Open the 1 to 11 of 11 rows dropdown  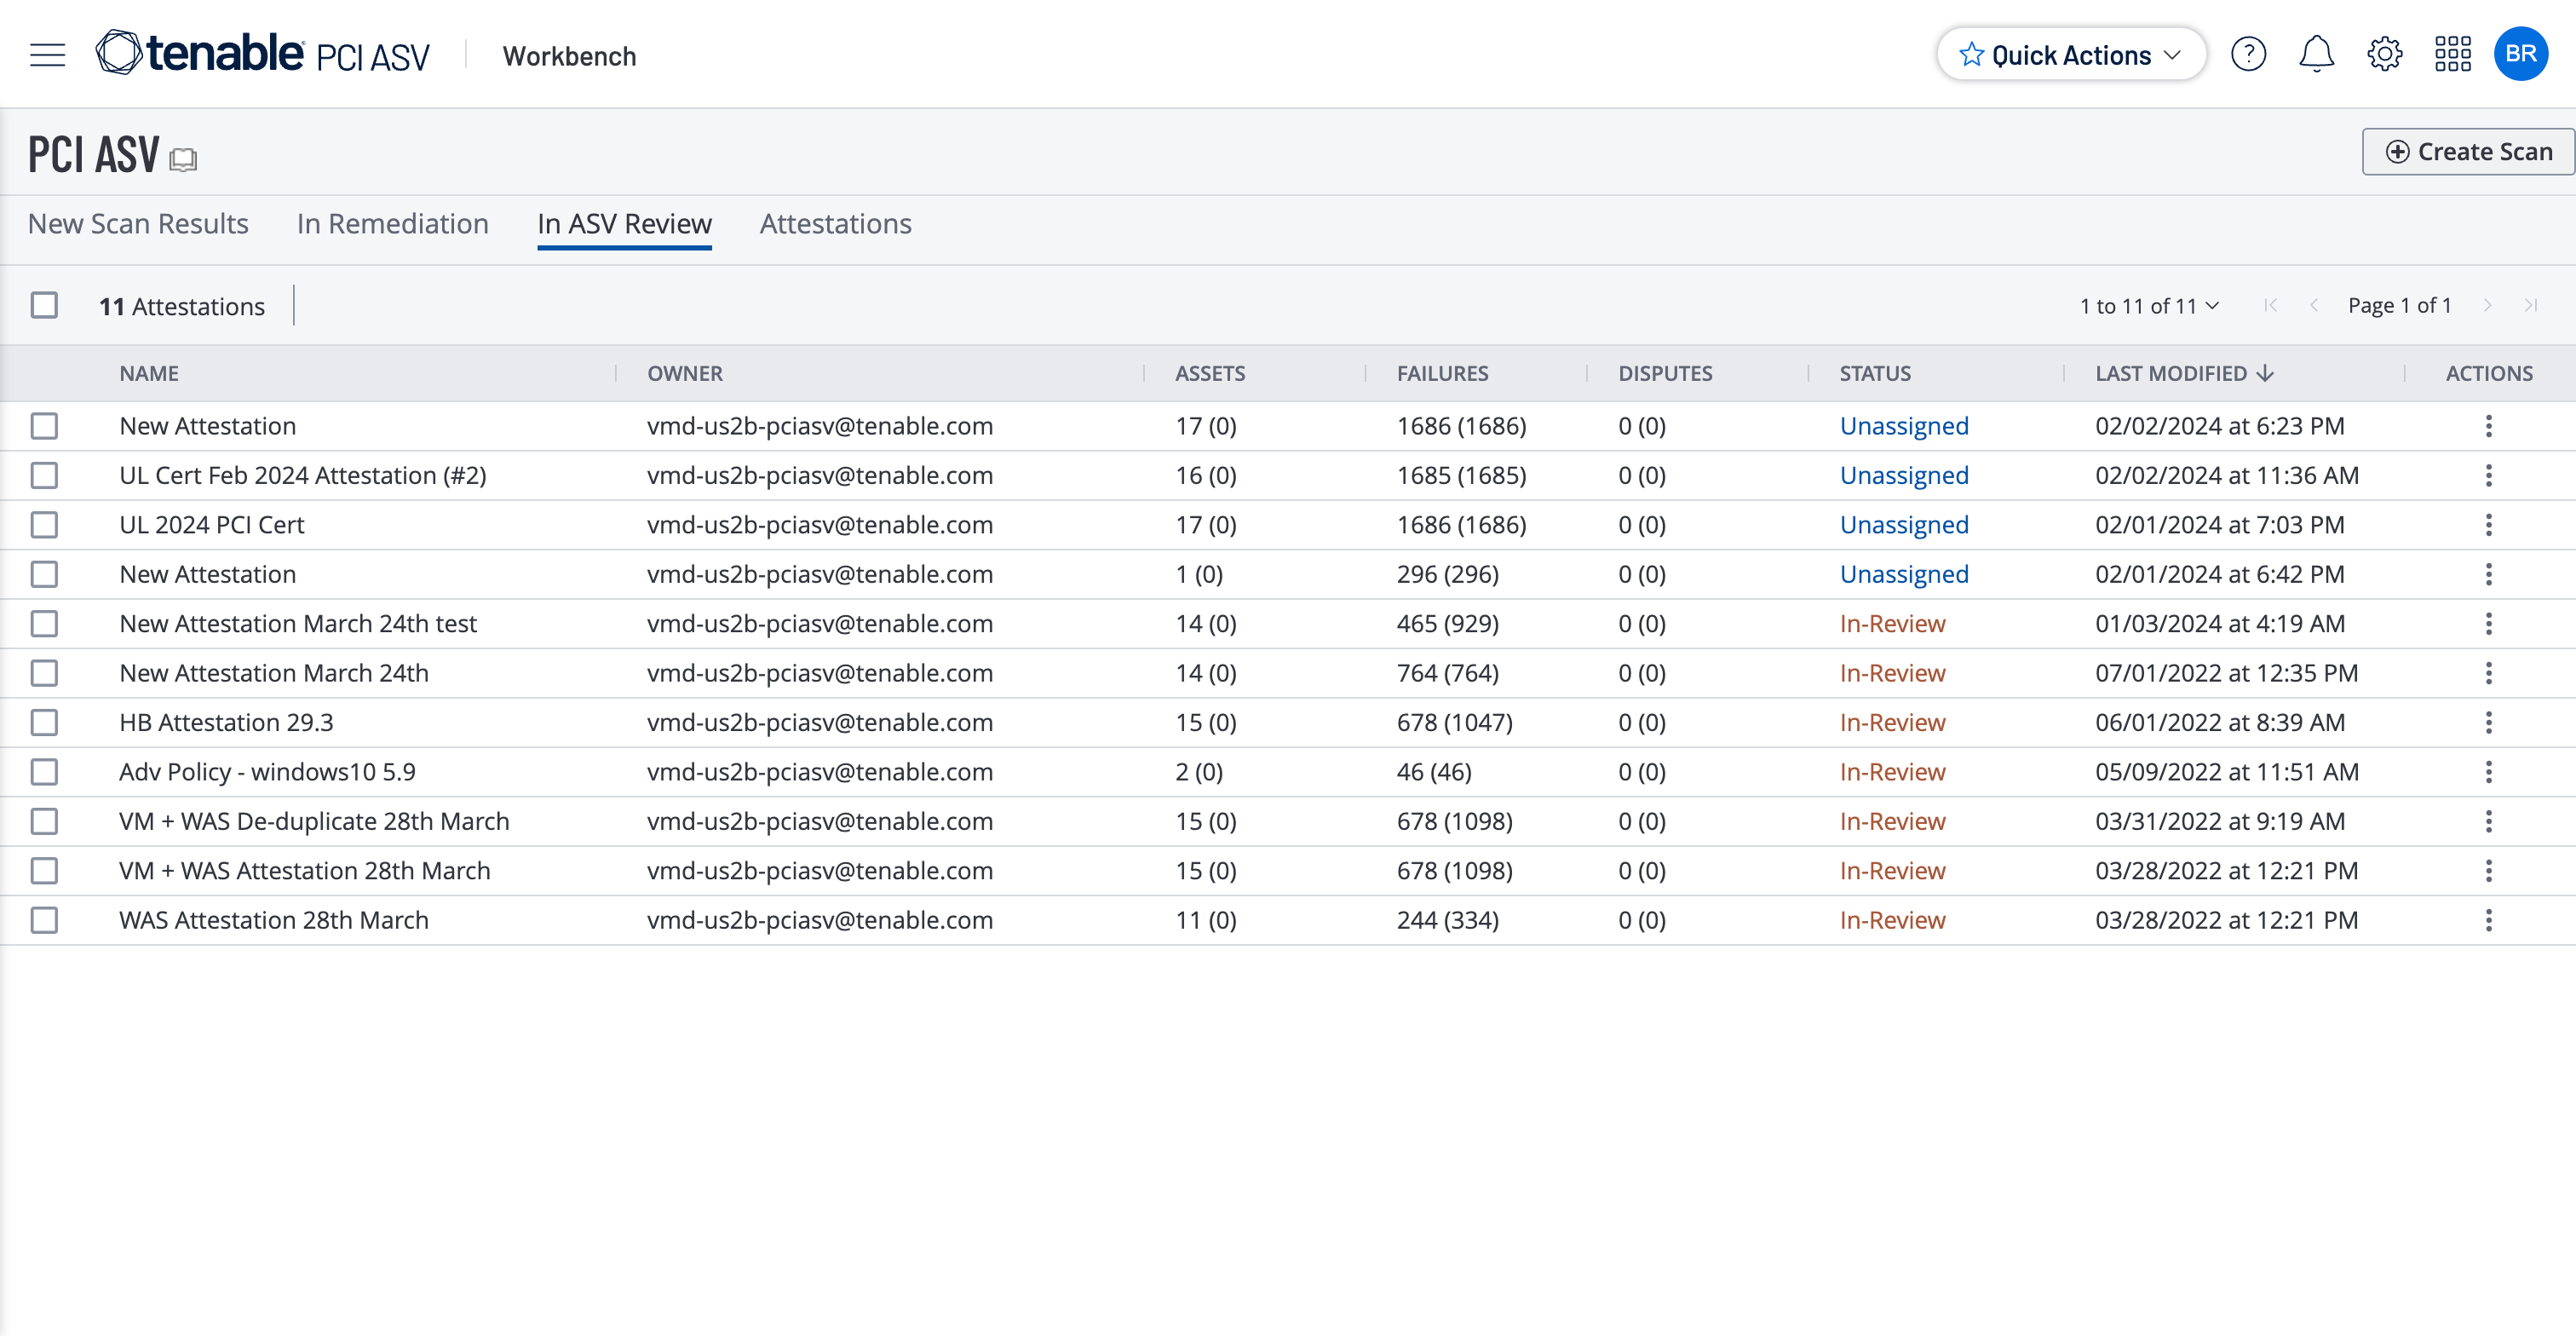point(2148,306)
